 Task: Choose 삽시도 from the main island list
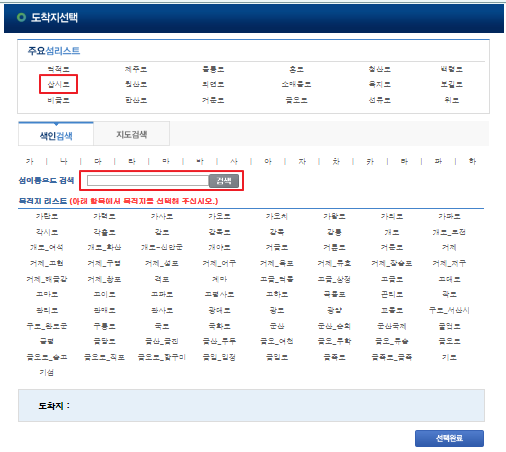tap(58, 84)
